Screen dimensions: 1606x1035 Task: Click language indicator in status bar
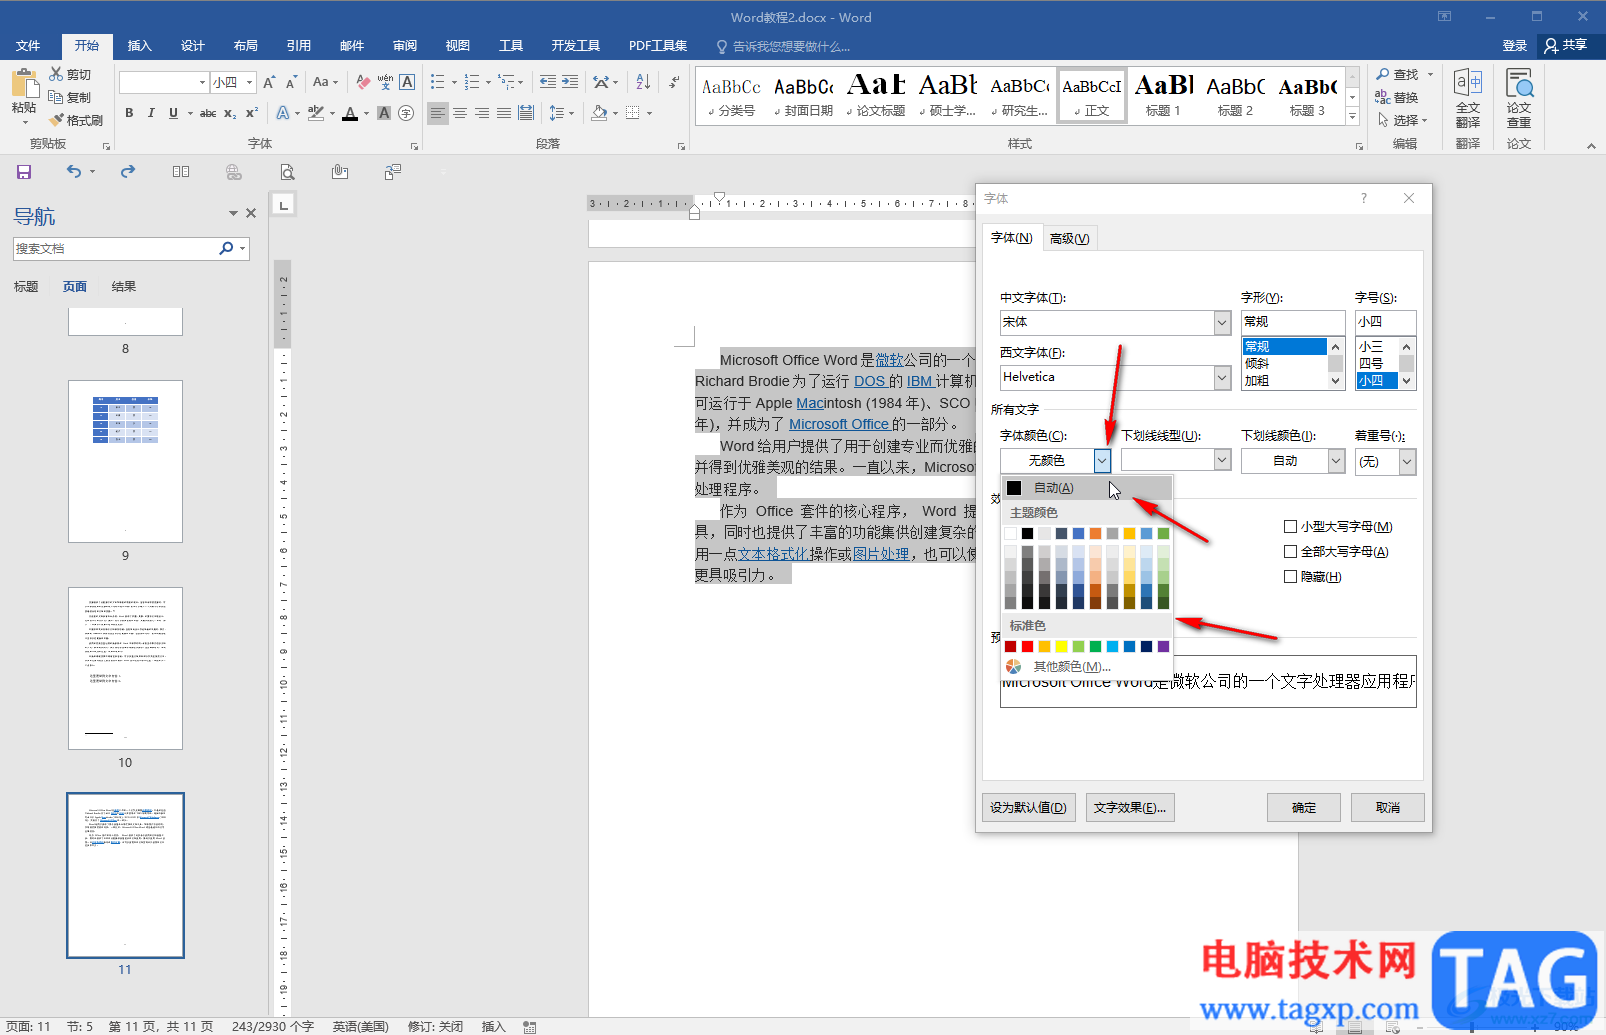(360, 1026)
